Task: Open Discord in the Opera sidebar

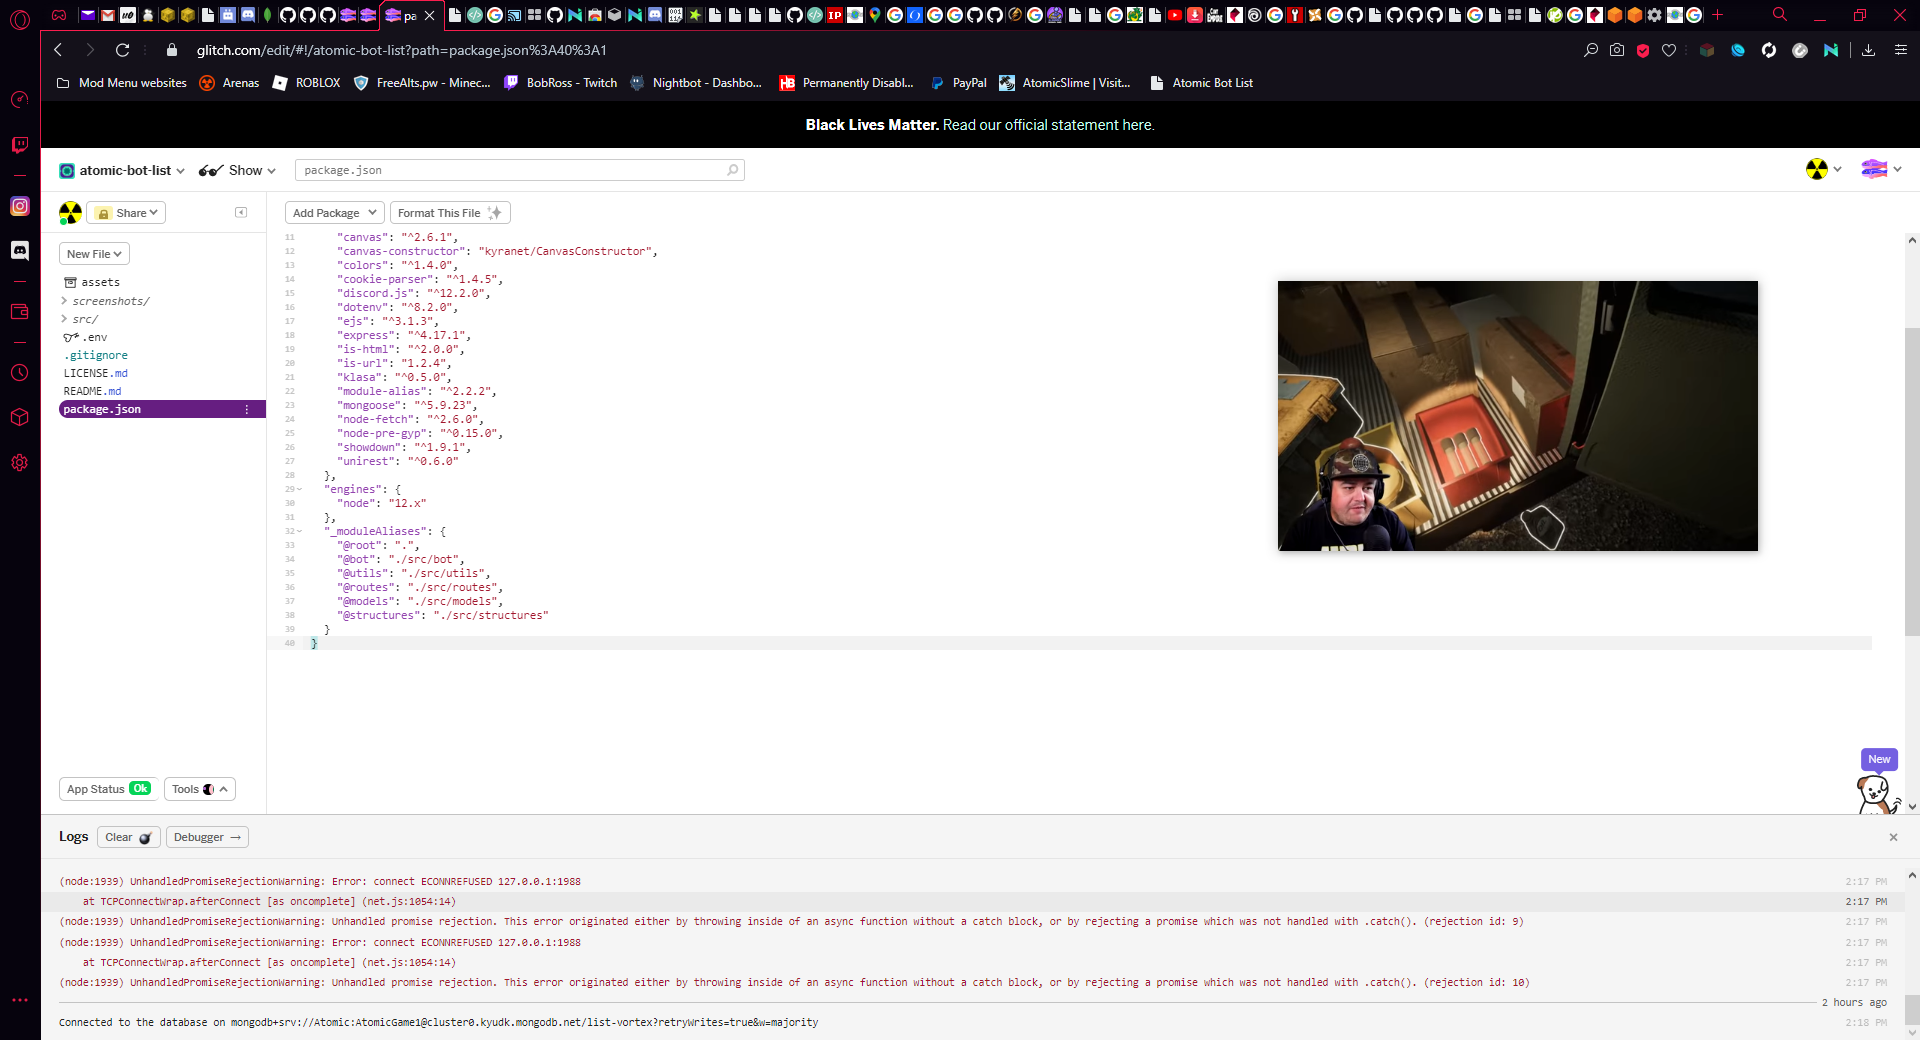Action: click(x=19, y=250)
